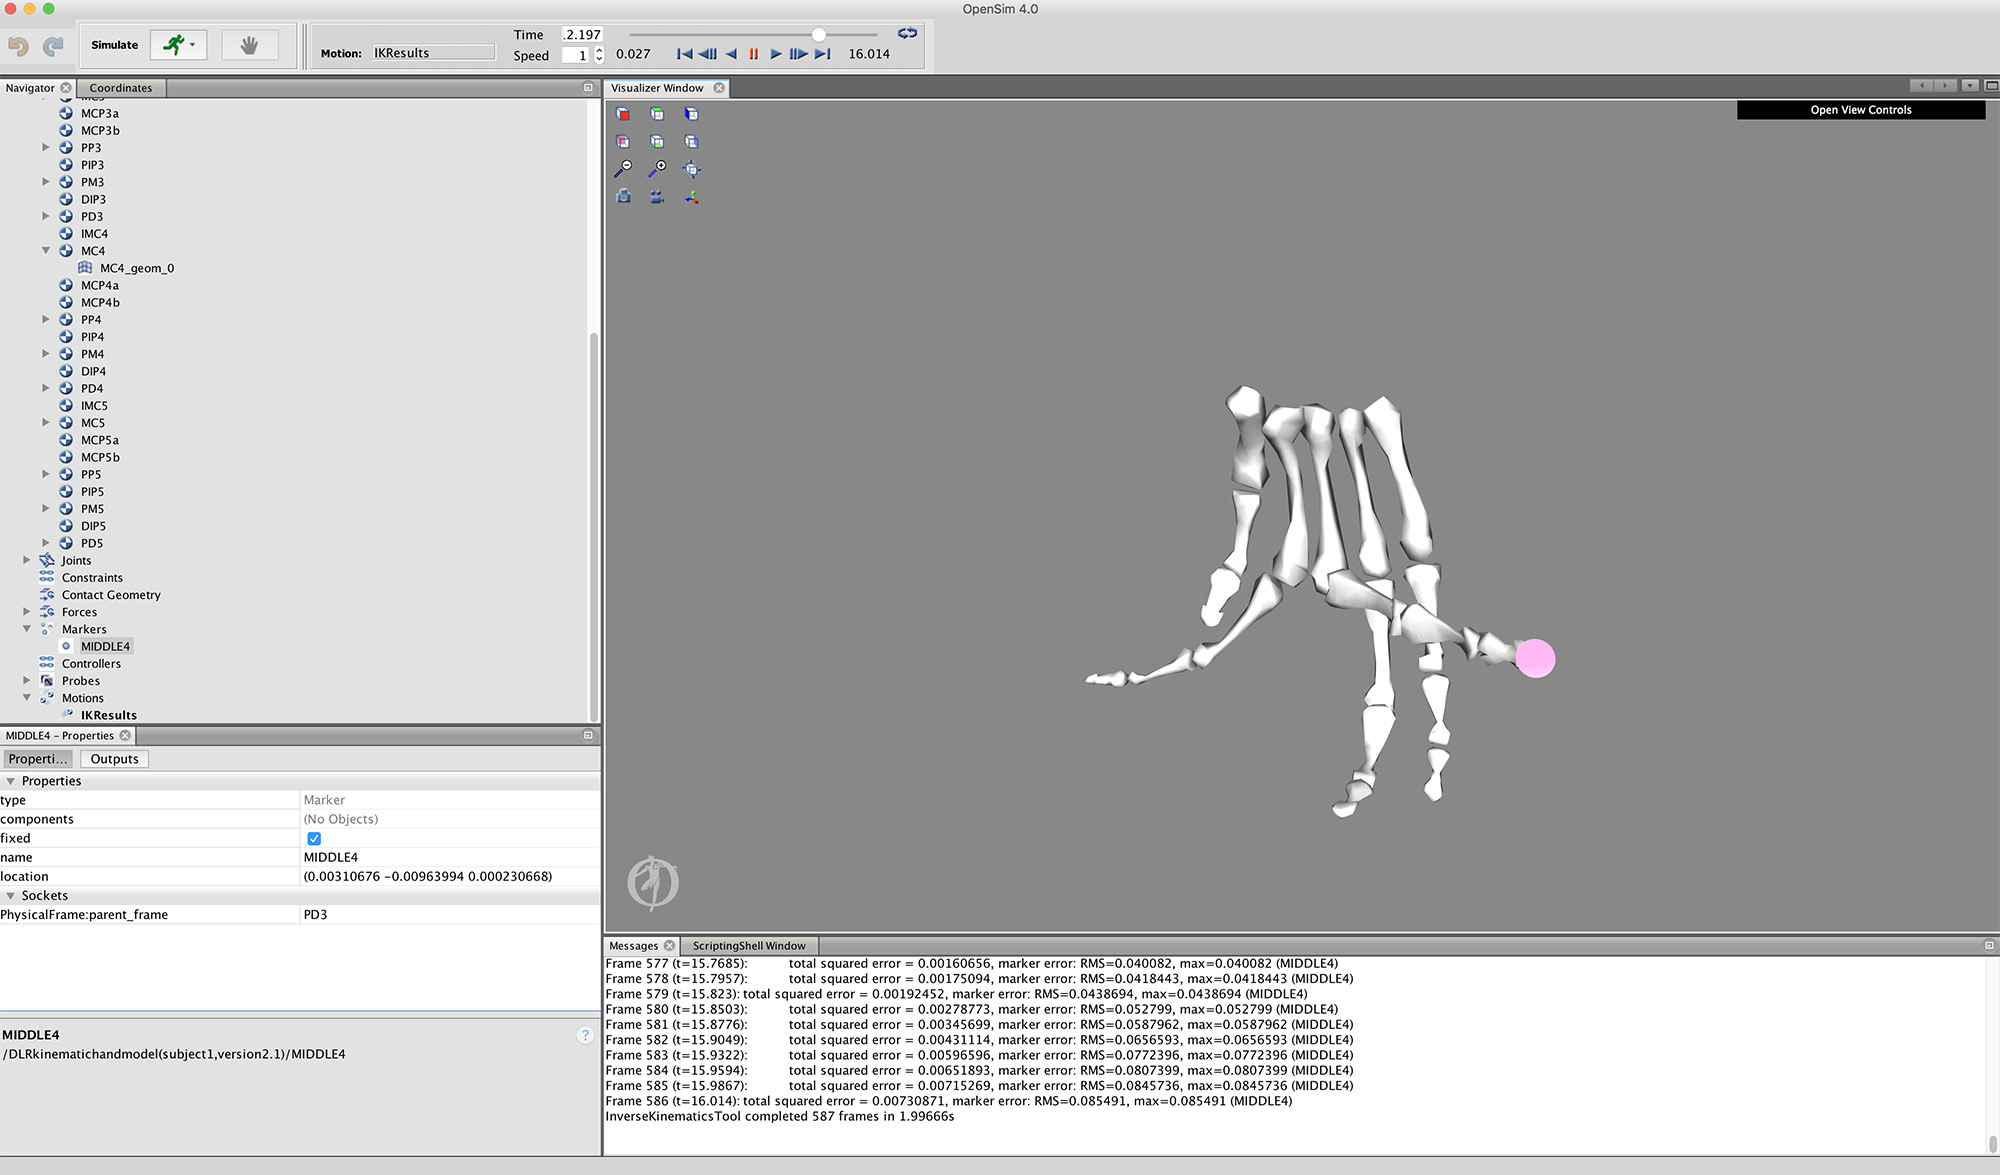Select the IKResults motion in the tree

point(108,715)
